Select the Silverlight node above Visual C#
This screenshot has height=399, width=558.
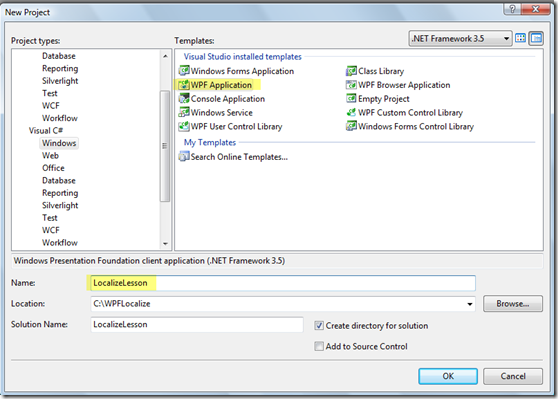pyautogui.click(x=60, y=81)
